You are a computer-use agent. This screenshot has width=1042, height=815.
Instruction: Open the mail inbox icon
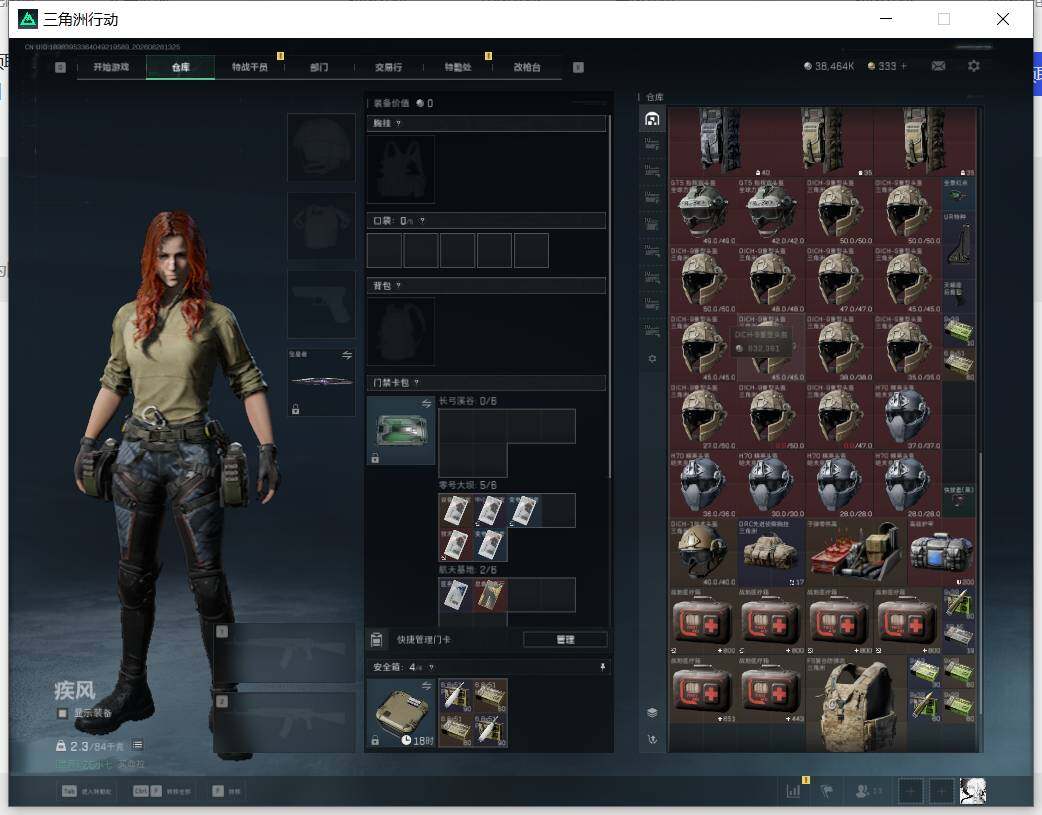click(938, 66)
